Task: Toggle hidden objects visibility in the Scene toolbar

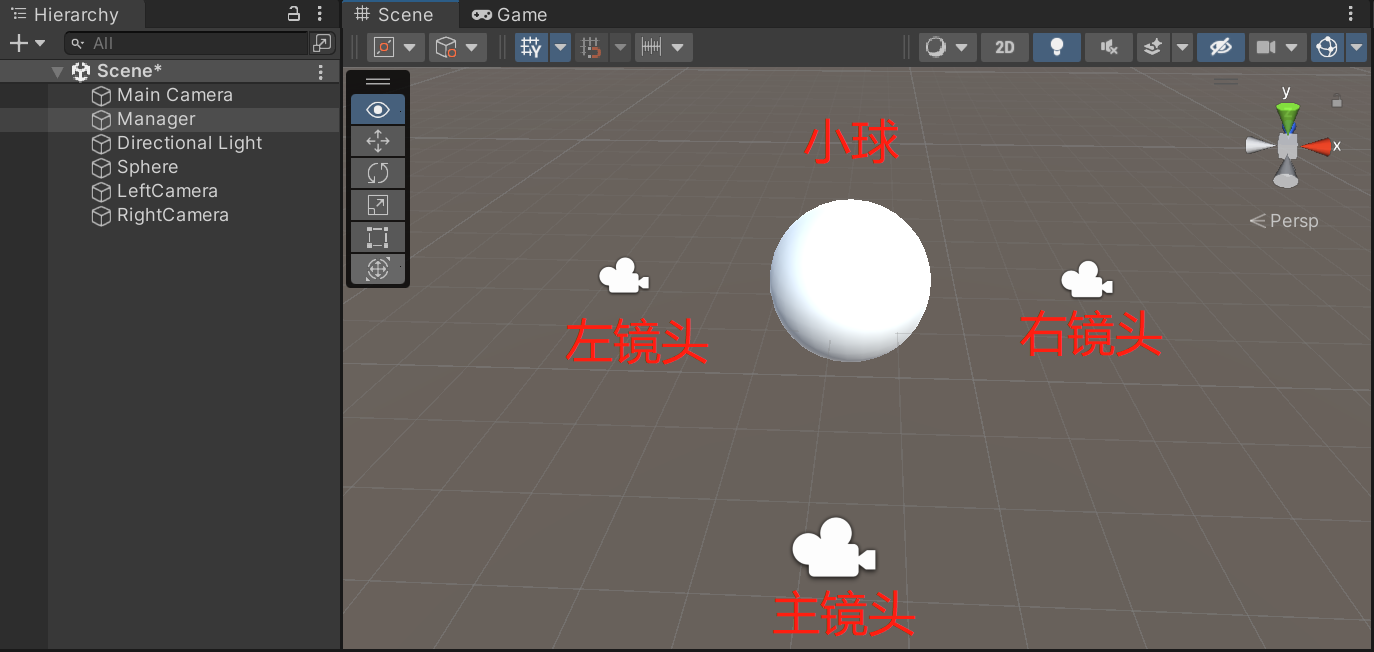Action: (1220, 47)
